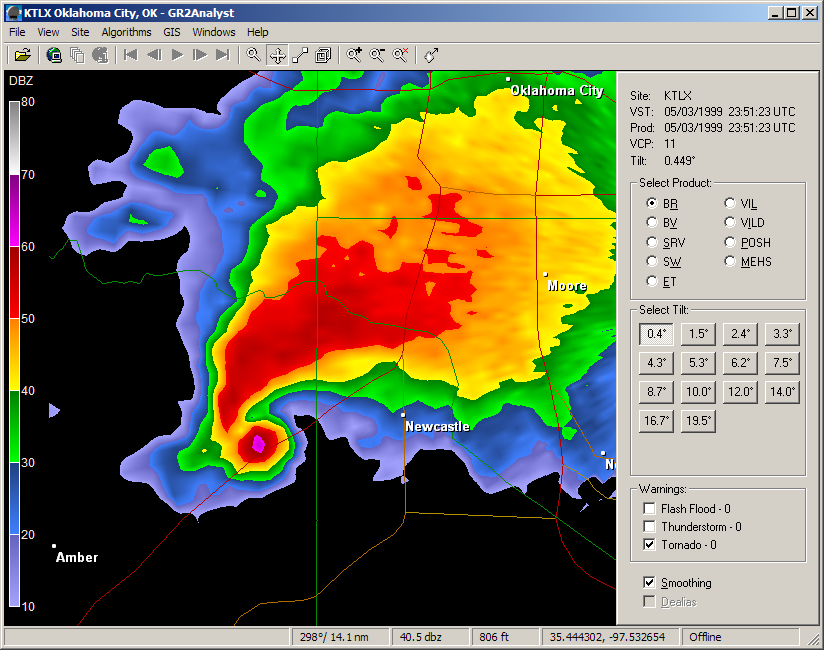Select the magnifier zoom tool

(x=253, y=55)
